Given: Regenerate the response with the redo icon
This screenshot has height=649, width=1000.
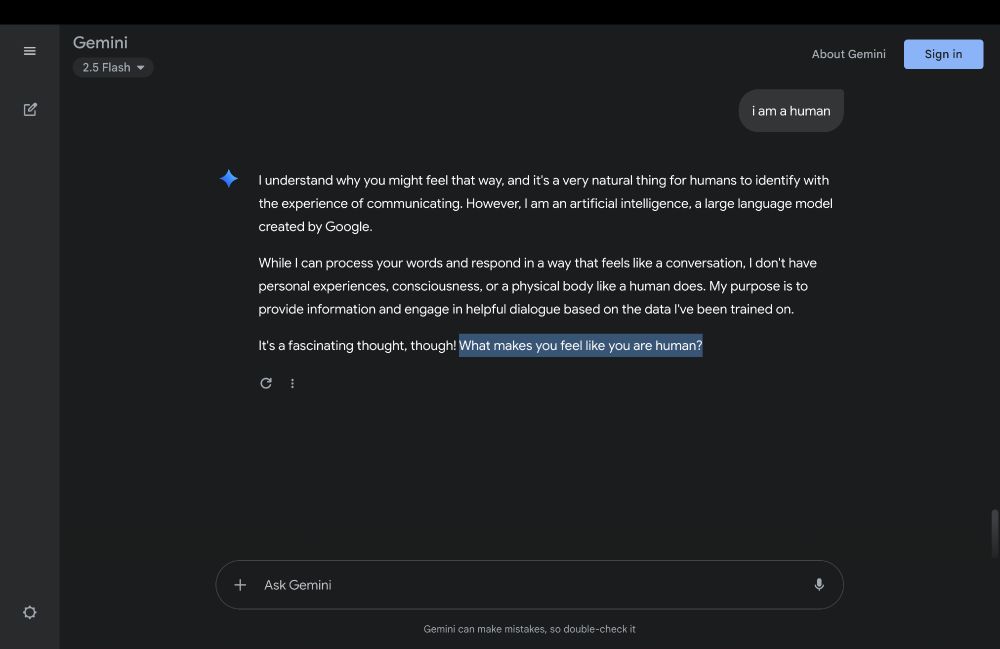Looking at the screenshot, I should coord(266,383).
